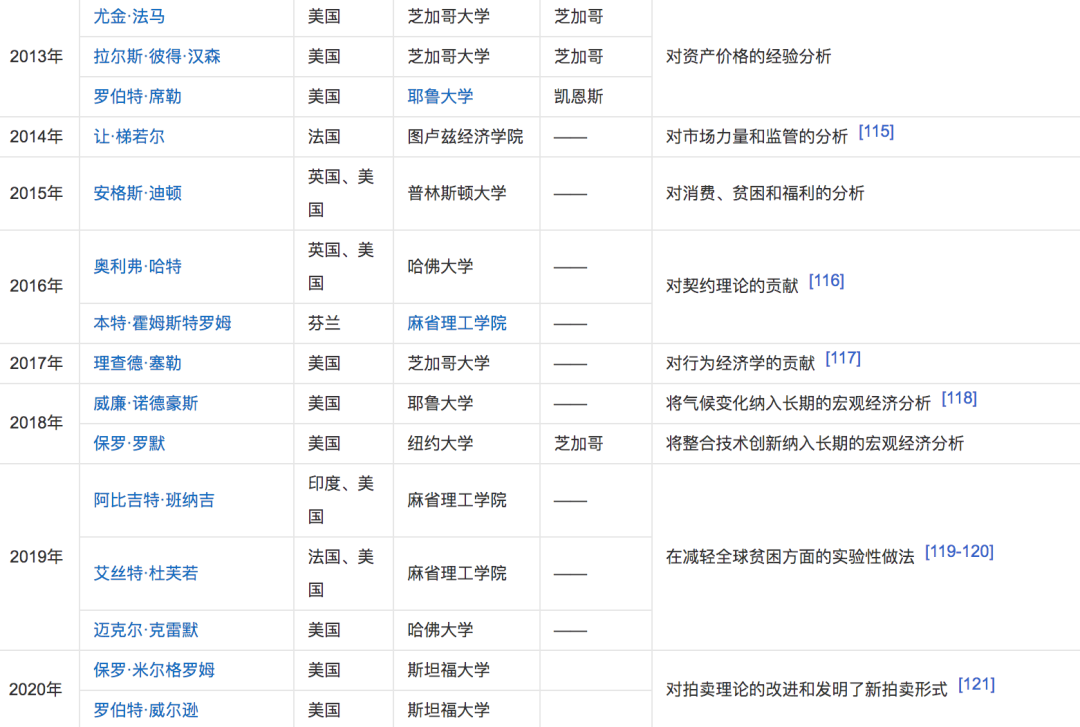The height and width of the screenshot is (727, 1080).
Task: Click the 图卢兹经济学院 cell
Action: click(465, 136)
